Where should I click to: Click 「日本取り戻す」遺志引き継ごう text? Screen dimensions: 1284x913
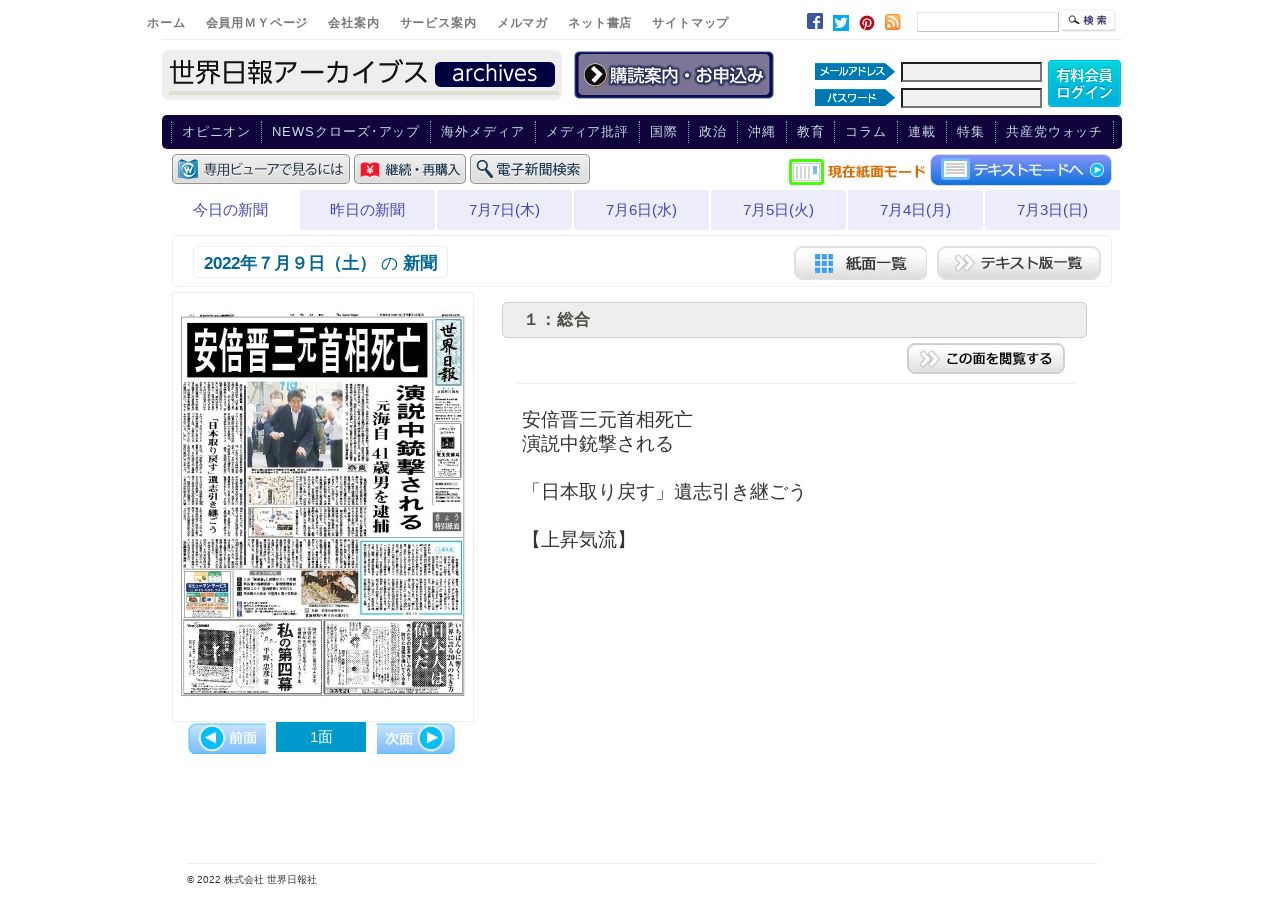tap(664, 492)
